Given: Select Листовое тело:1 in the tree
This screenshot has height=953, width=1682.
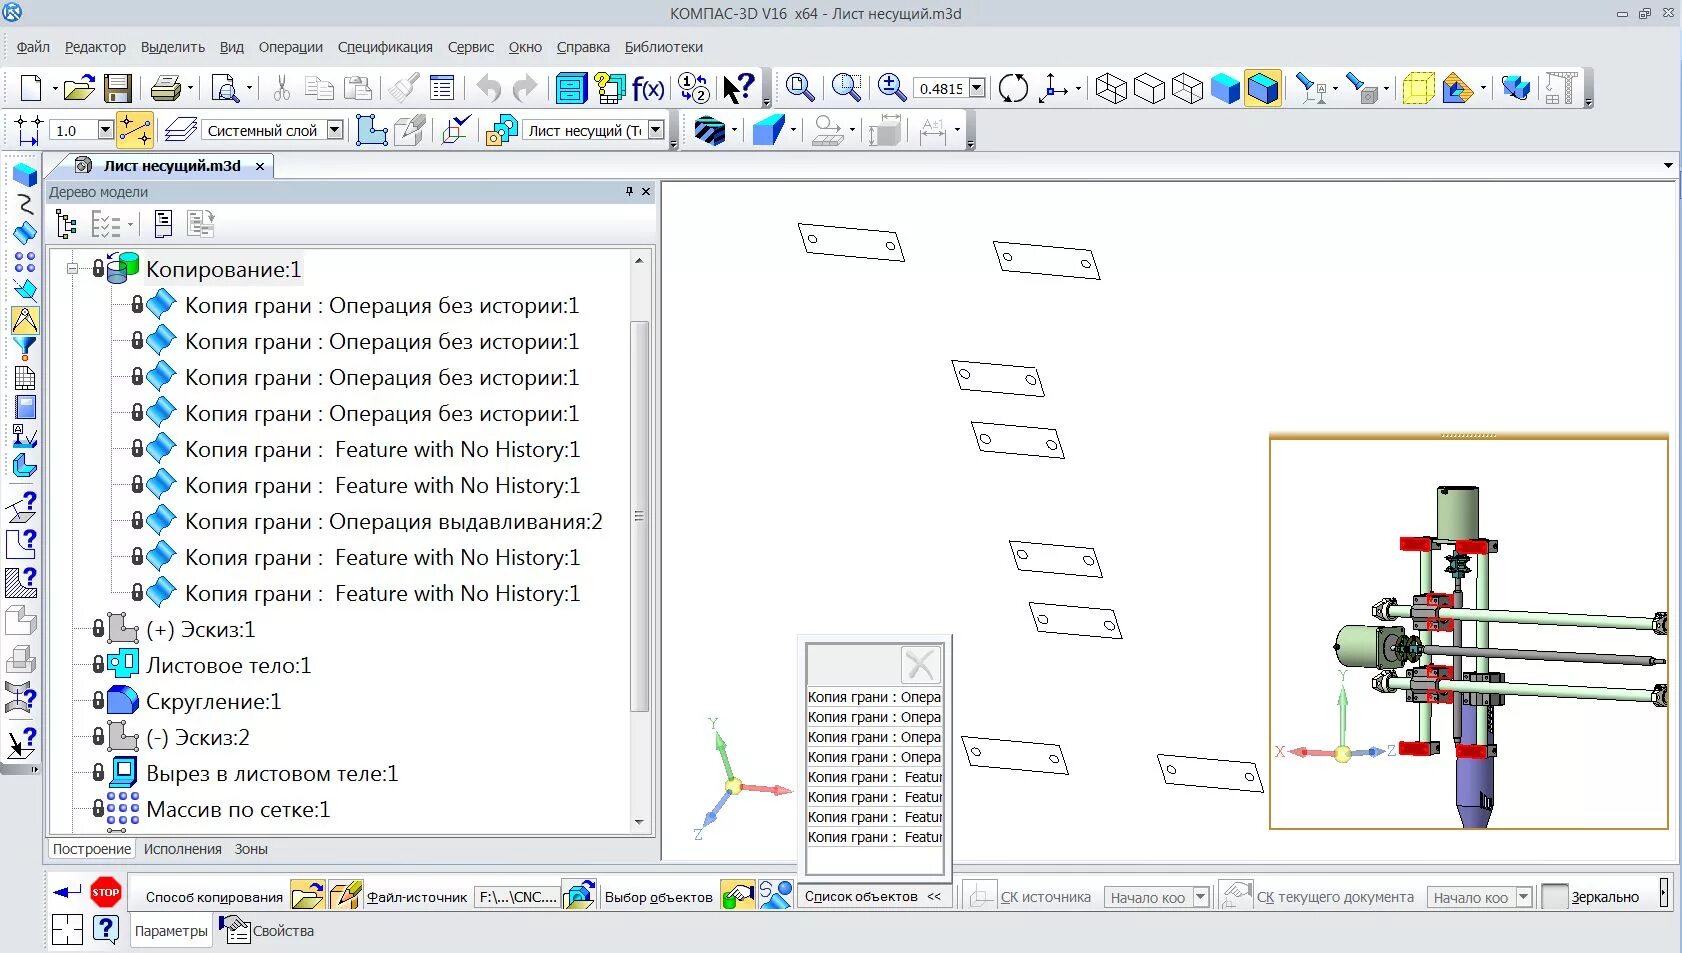Looking at the screenshot, I should (228, 665).
